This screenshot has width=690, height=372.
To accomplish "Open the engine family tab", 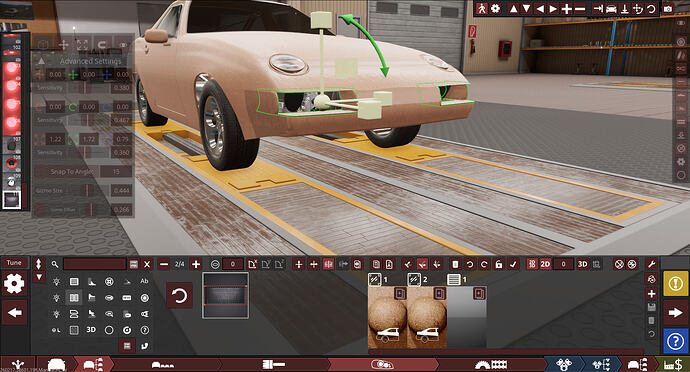I will [x=564, y=365].
